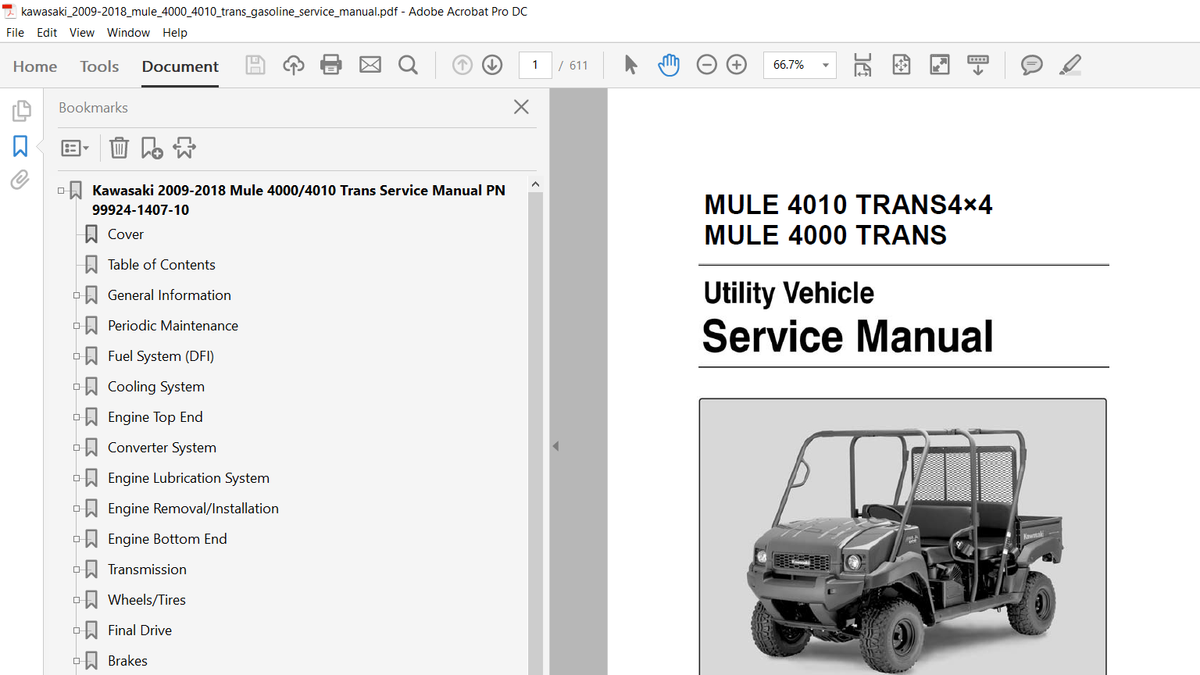Click the find current bookmark icon
Viewport: 1200px width, 675px height.
(x=185, y=148)
